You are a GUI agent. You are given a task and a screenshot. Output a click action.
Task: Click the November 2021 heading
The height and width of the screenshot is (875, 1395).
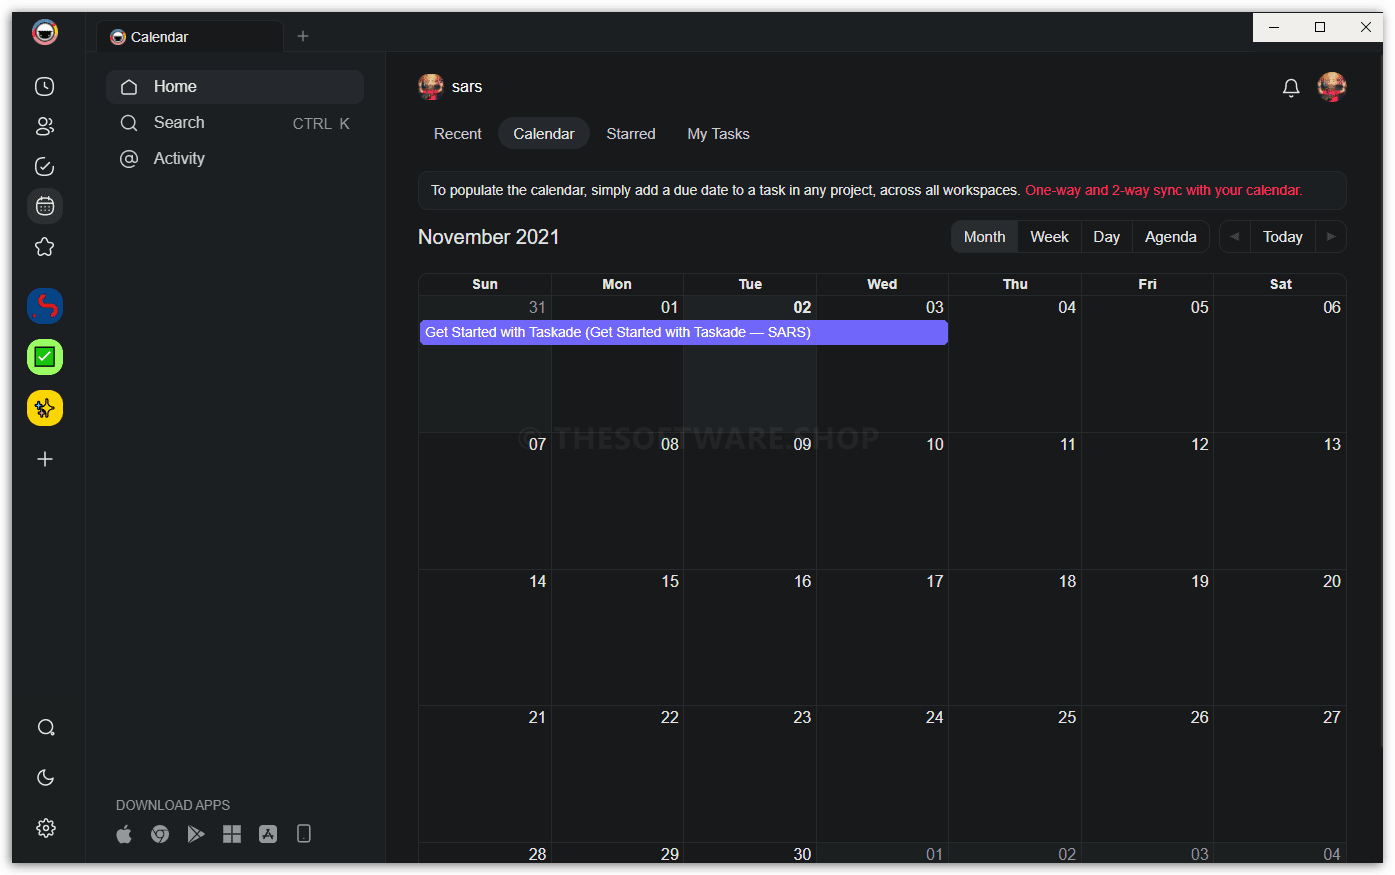pos(489,237)
